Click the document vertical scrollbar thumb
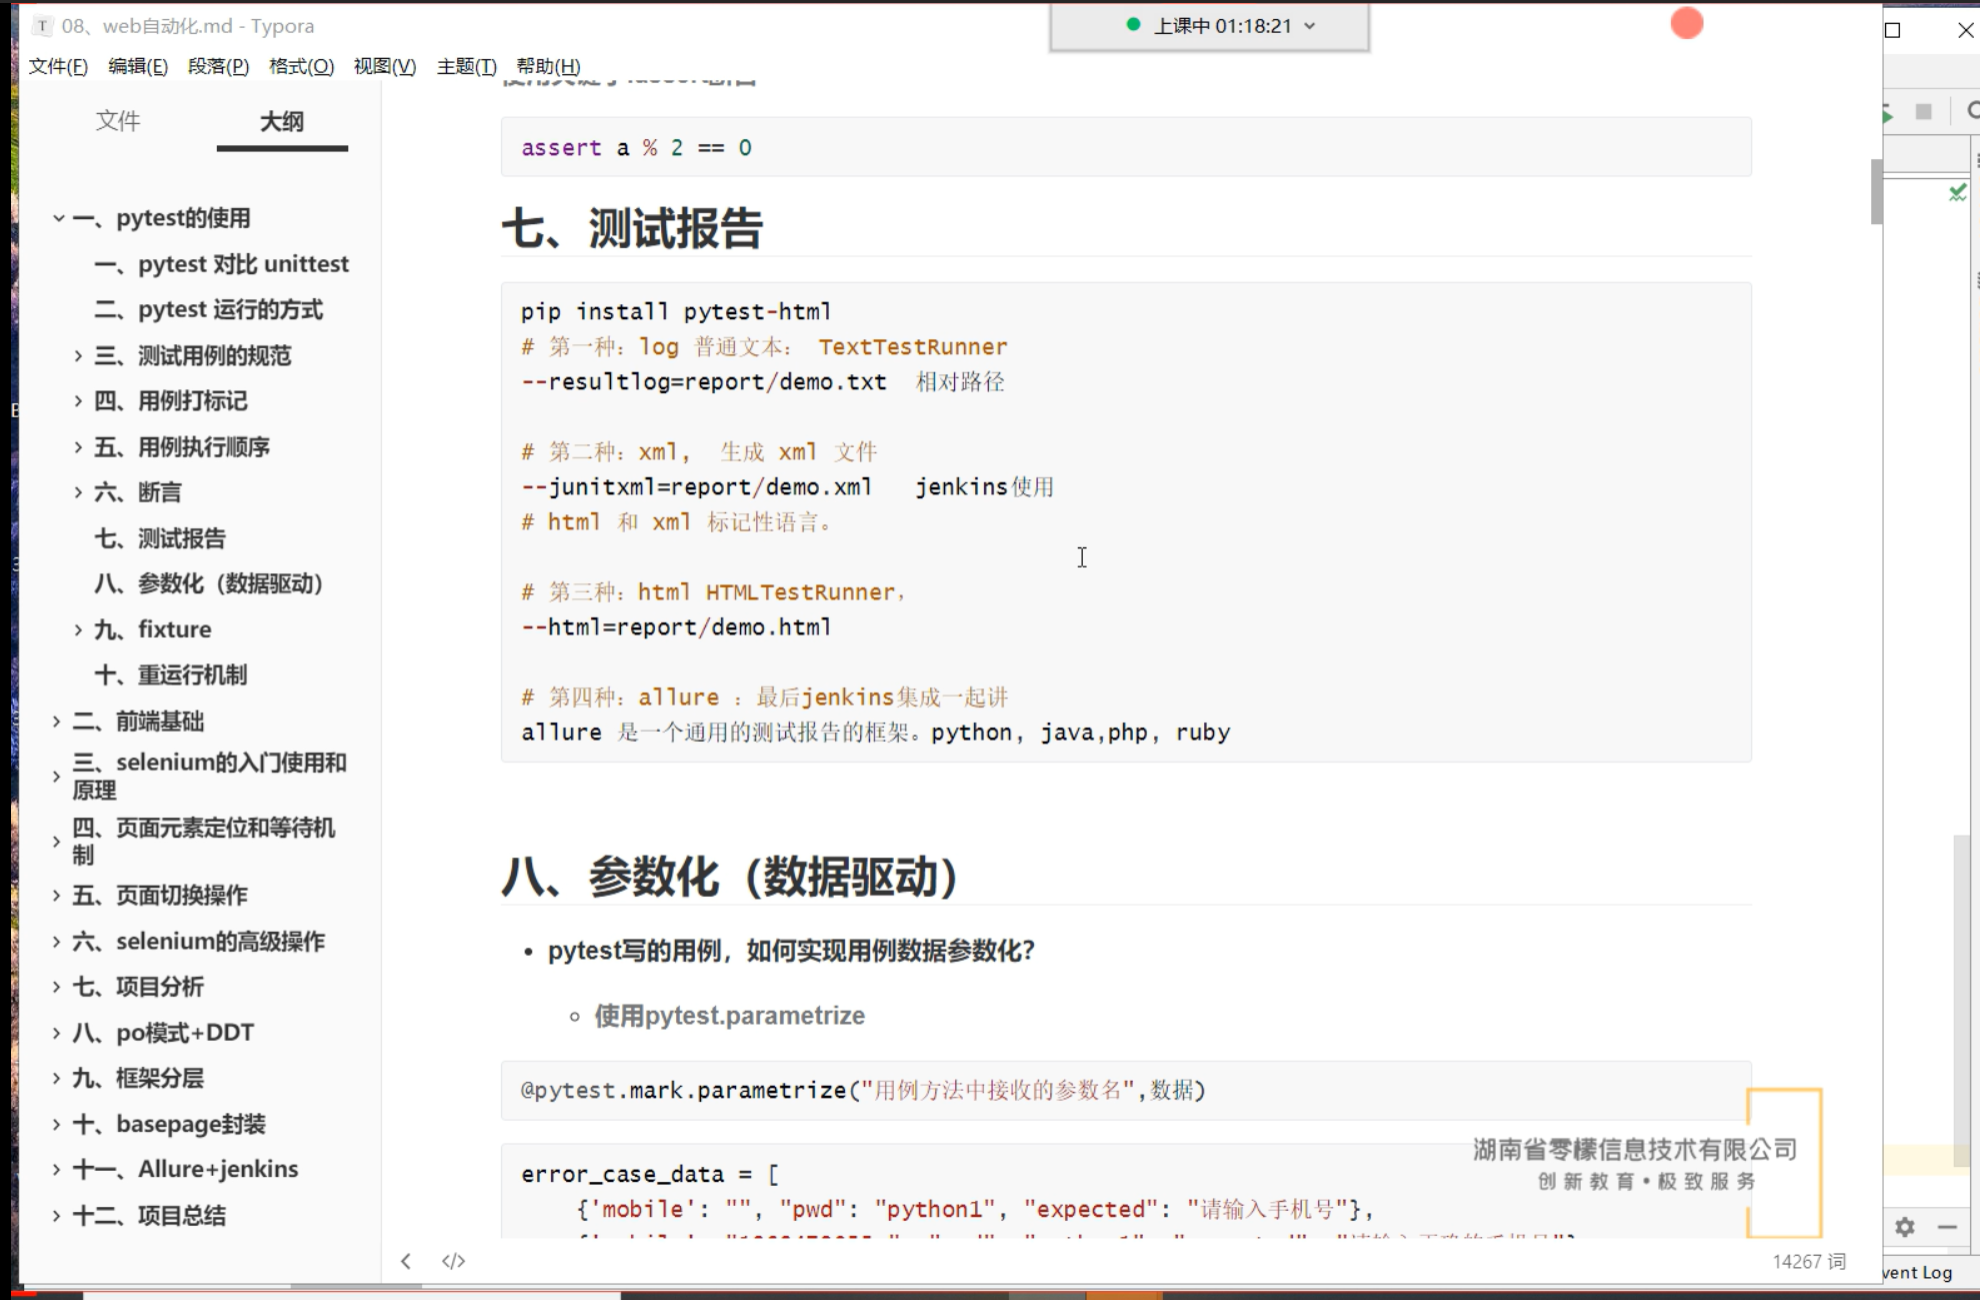The height and width of the screenshot is (1300, 1980). [x=1876, y=191]
